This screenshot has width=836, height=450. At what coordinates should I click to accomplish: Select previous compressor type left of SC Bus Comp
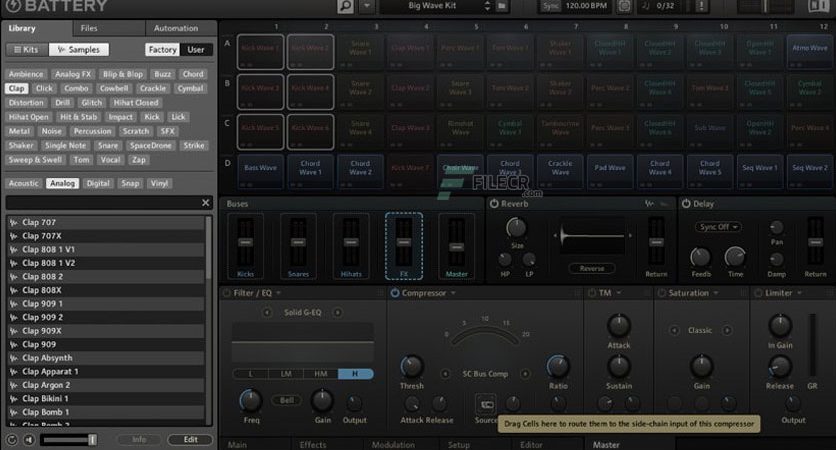coord(445,374)
